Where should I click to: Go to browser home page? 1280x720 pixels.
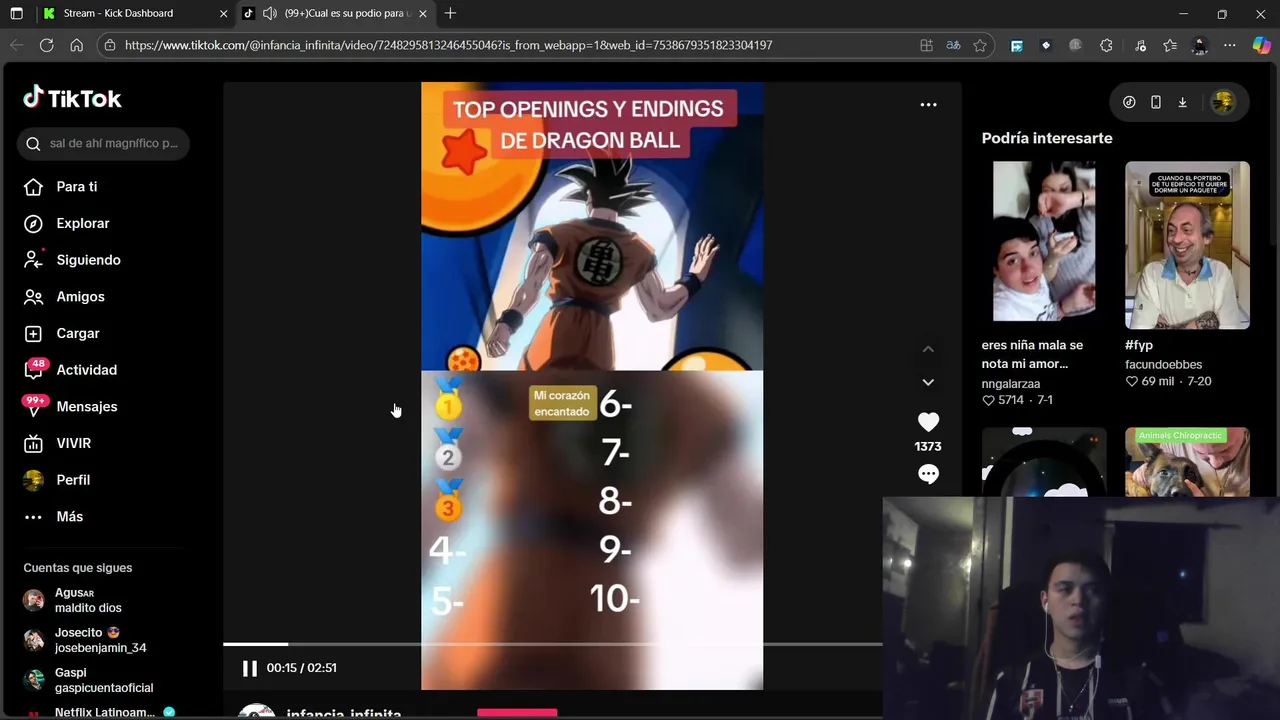76,45
